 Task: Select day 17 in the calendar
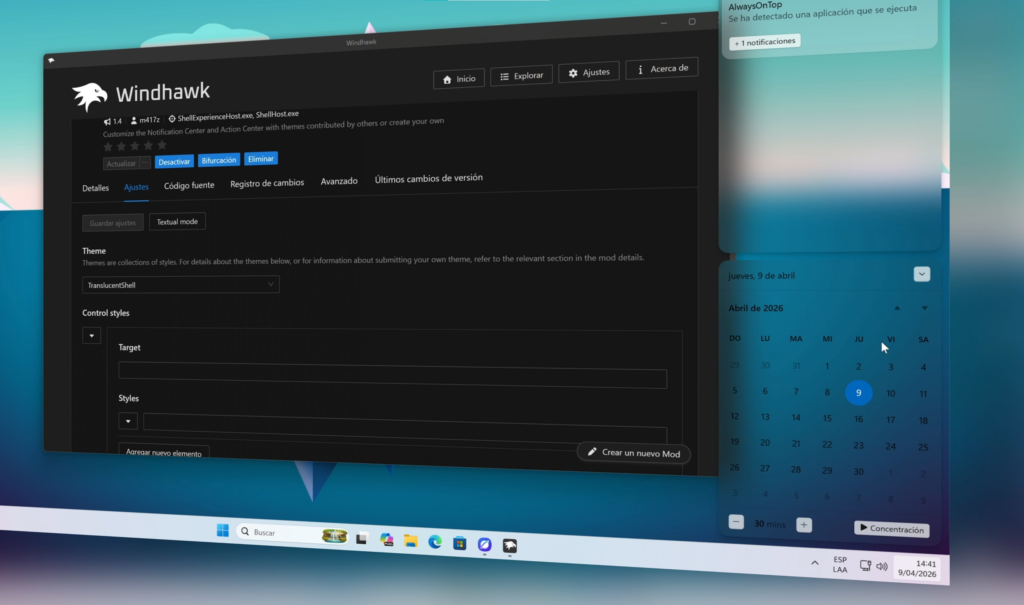[890, 419]
